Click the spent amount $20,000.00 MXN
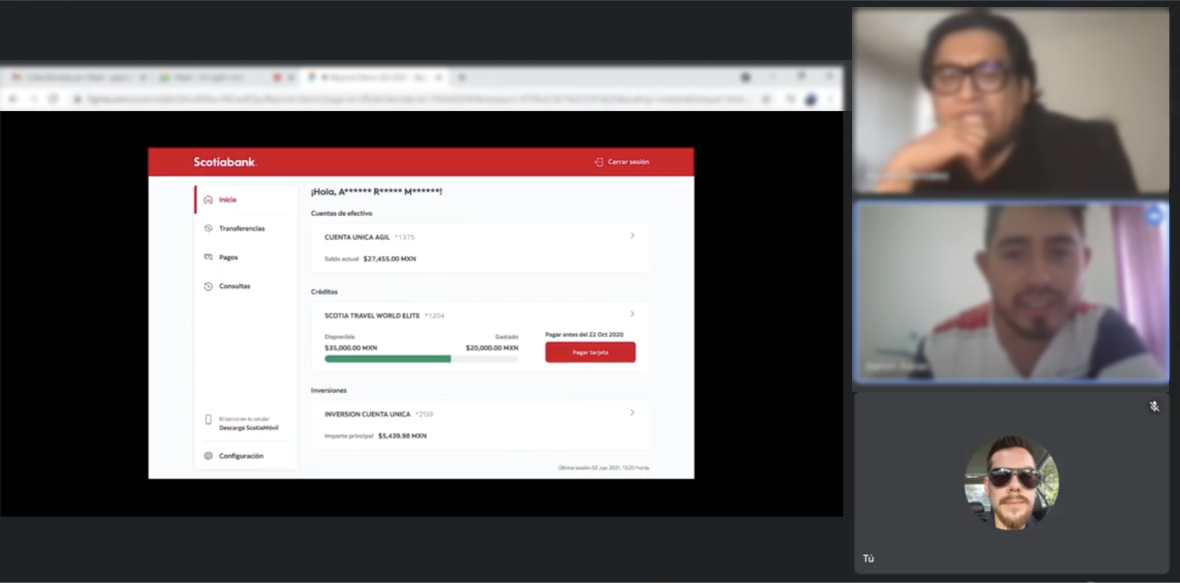This screenshot has height=583, width=1180. (492, 348)
